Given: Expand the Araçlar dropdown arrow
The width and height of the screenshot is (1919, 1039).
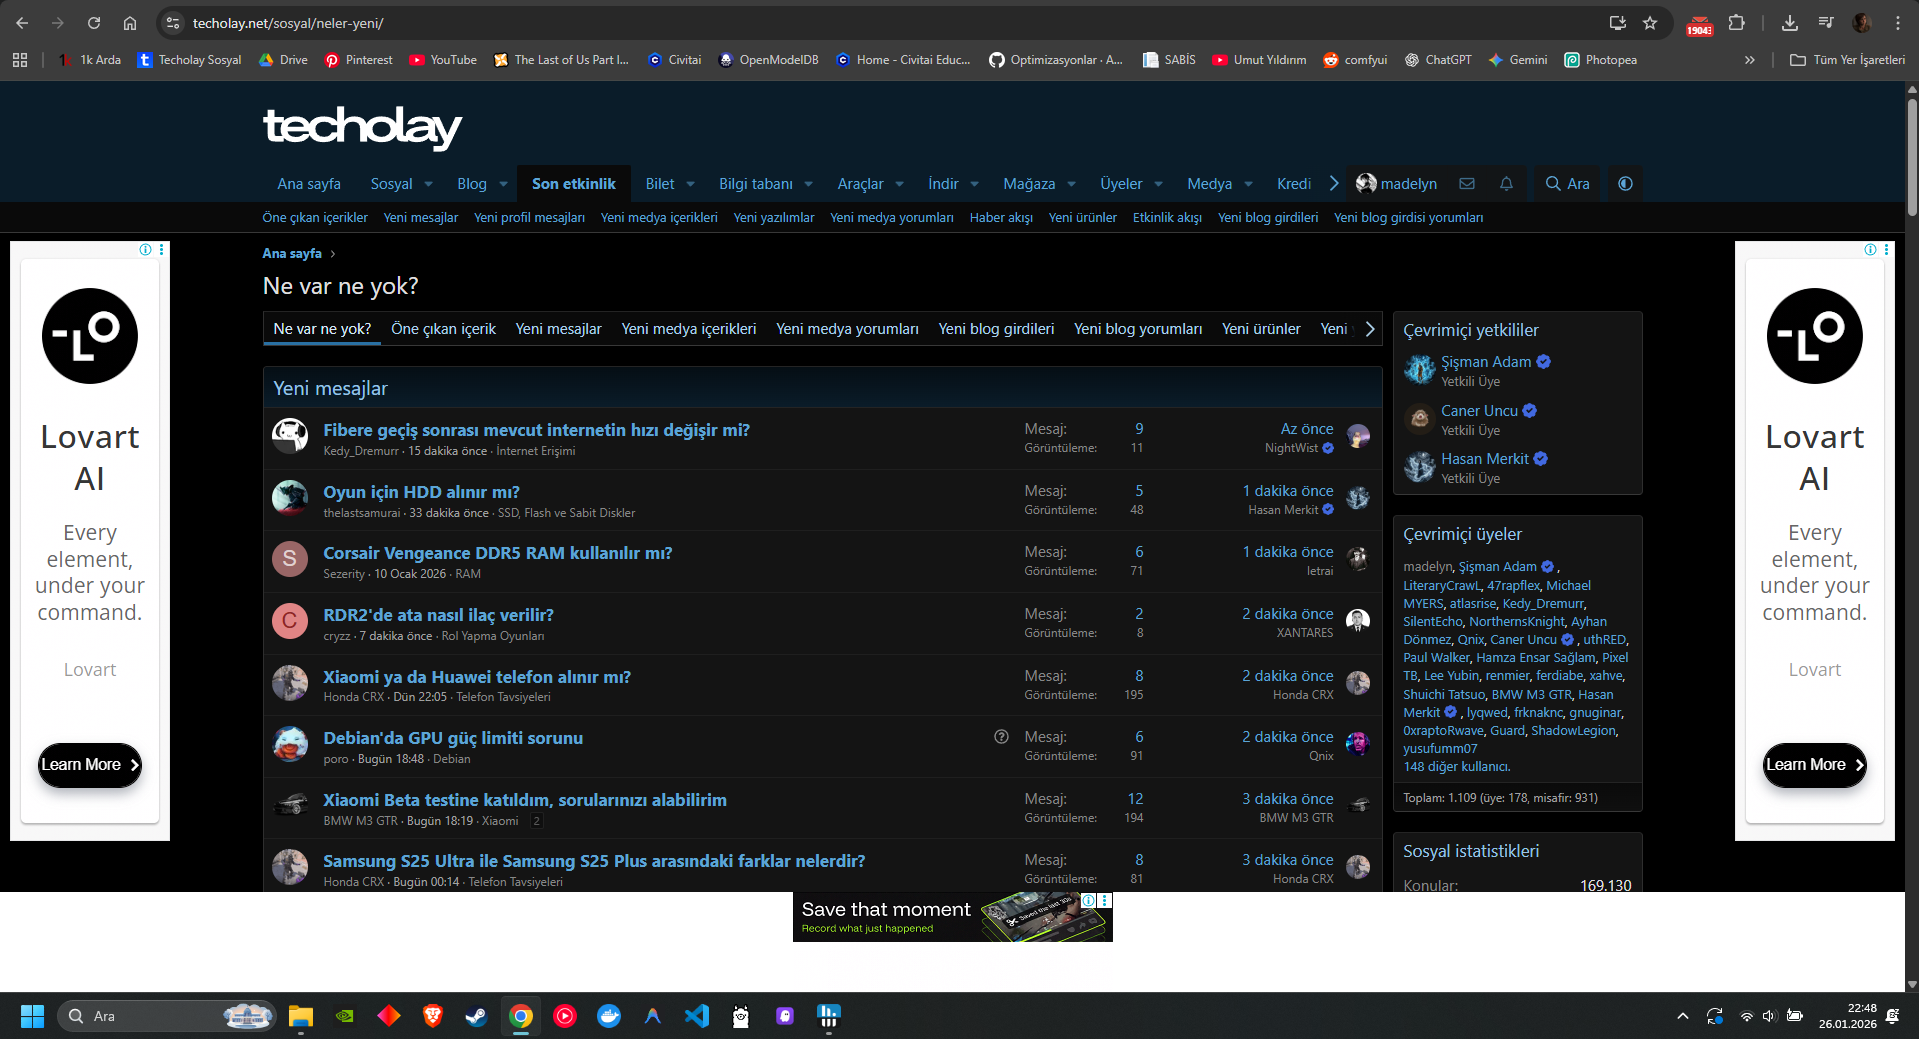Looking at the screenshot, I should [899, 184].
